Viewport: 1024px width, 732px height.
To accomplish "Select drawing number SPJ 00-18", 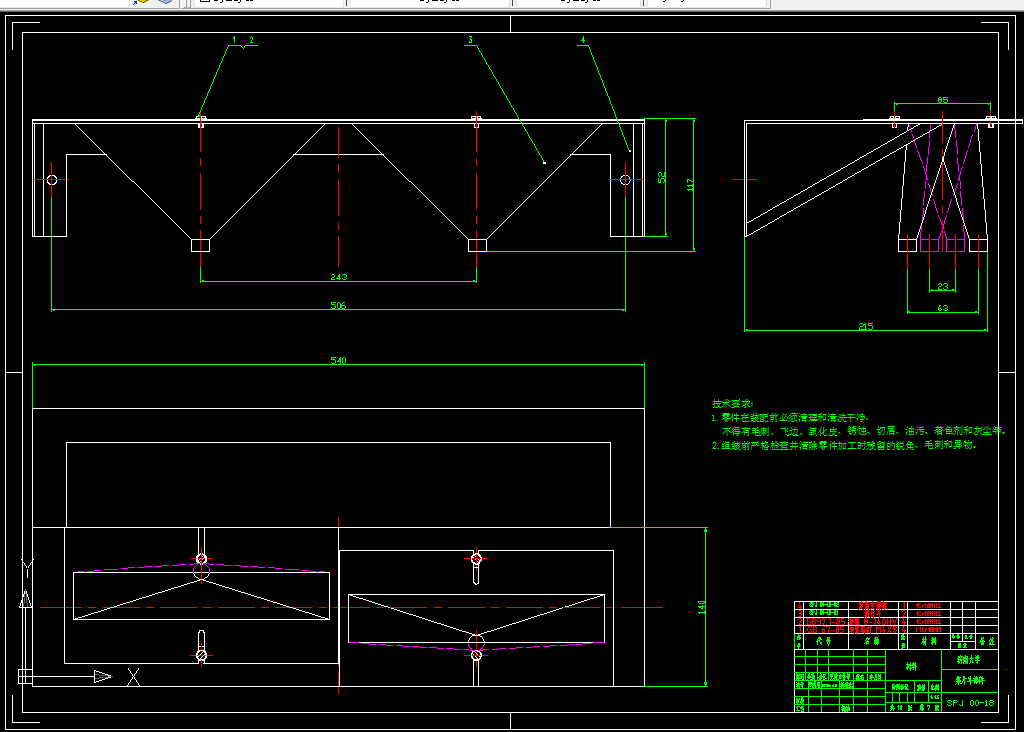I will (970, 703).
